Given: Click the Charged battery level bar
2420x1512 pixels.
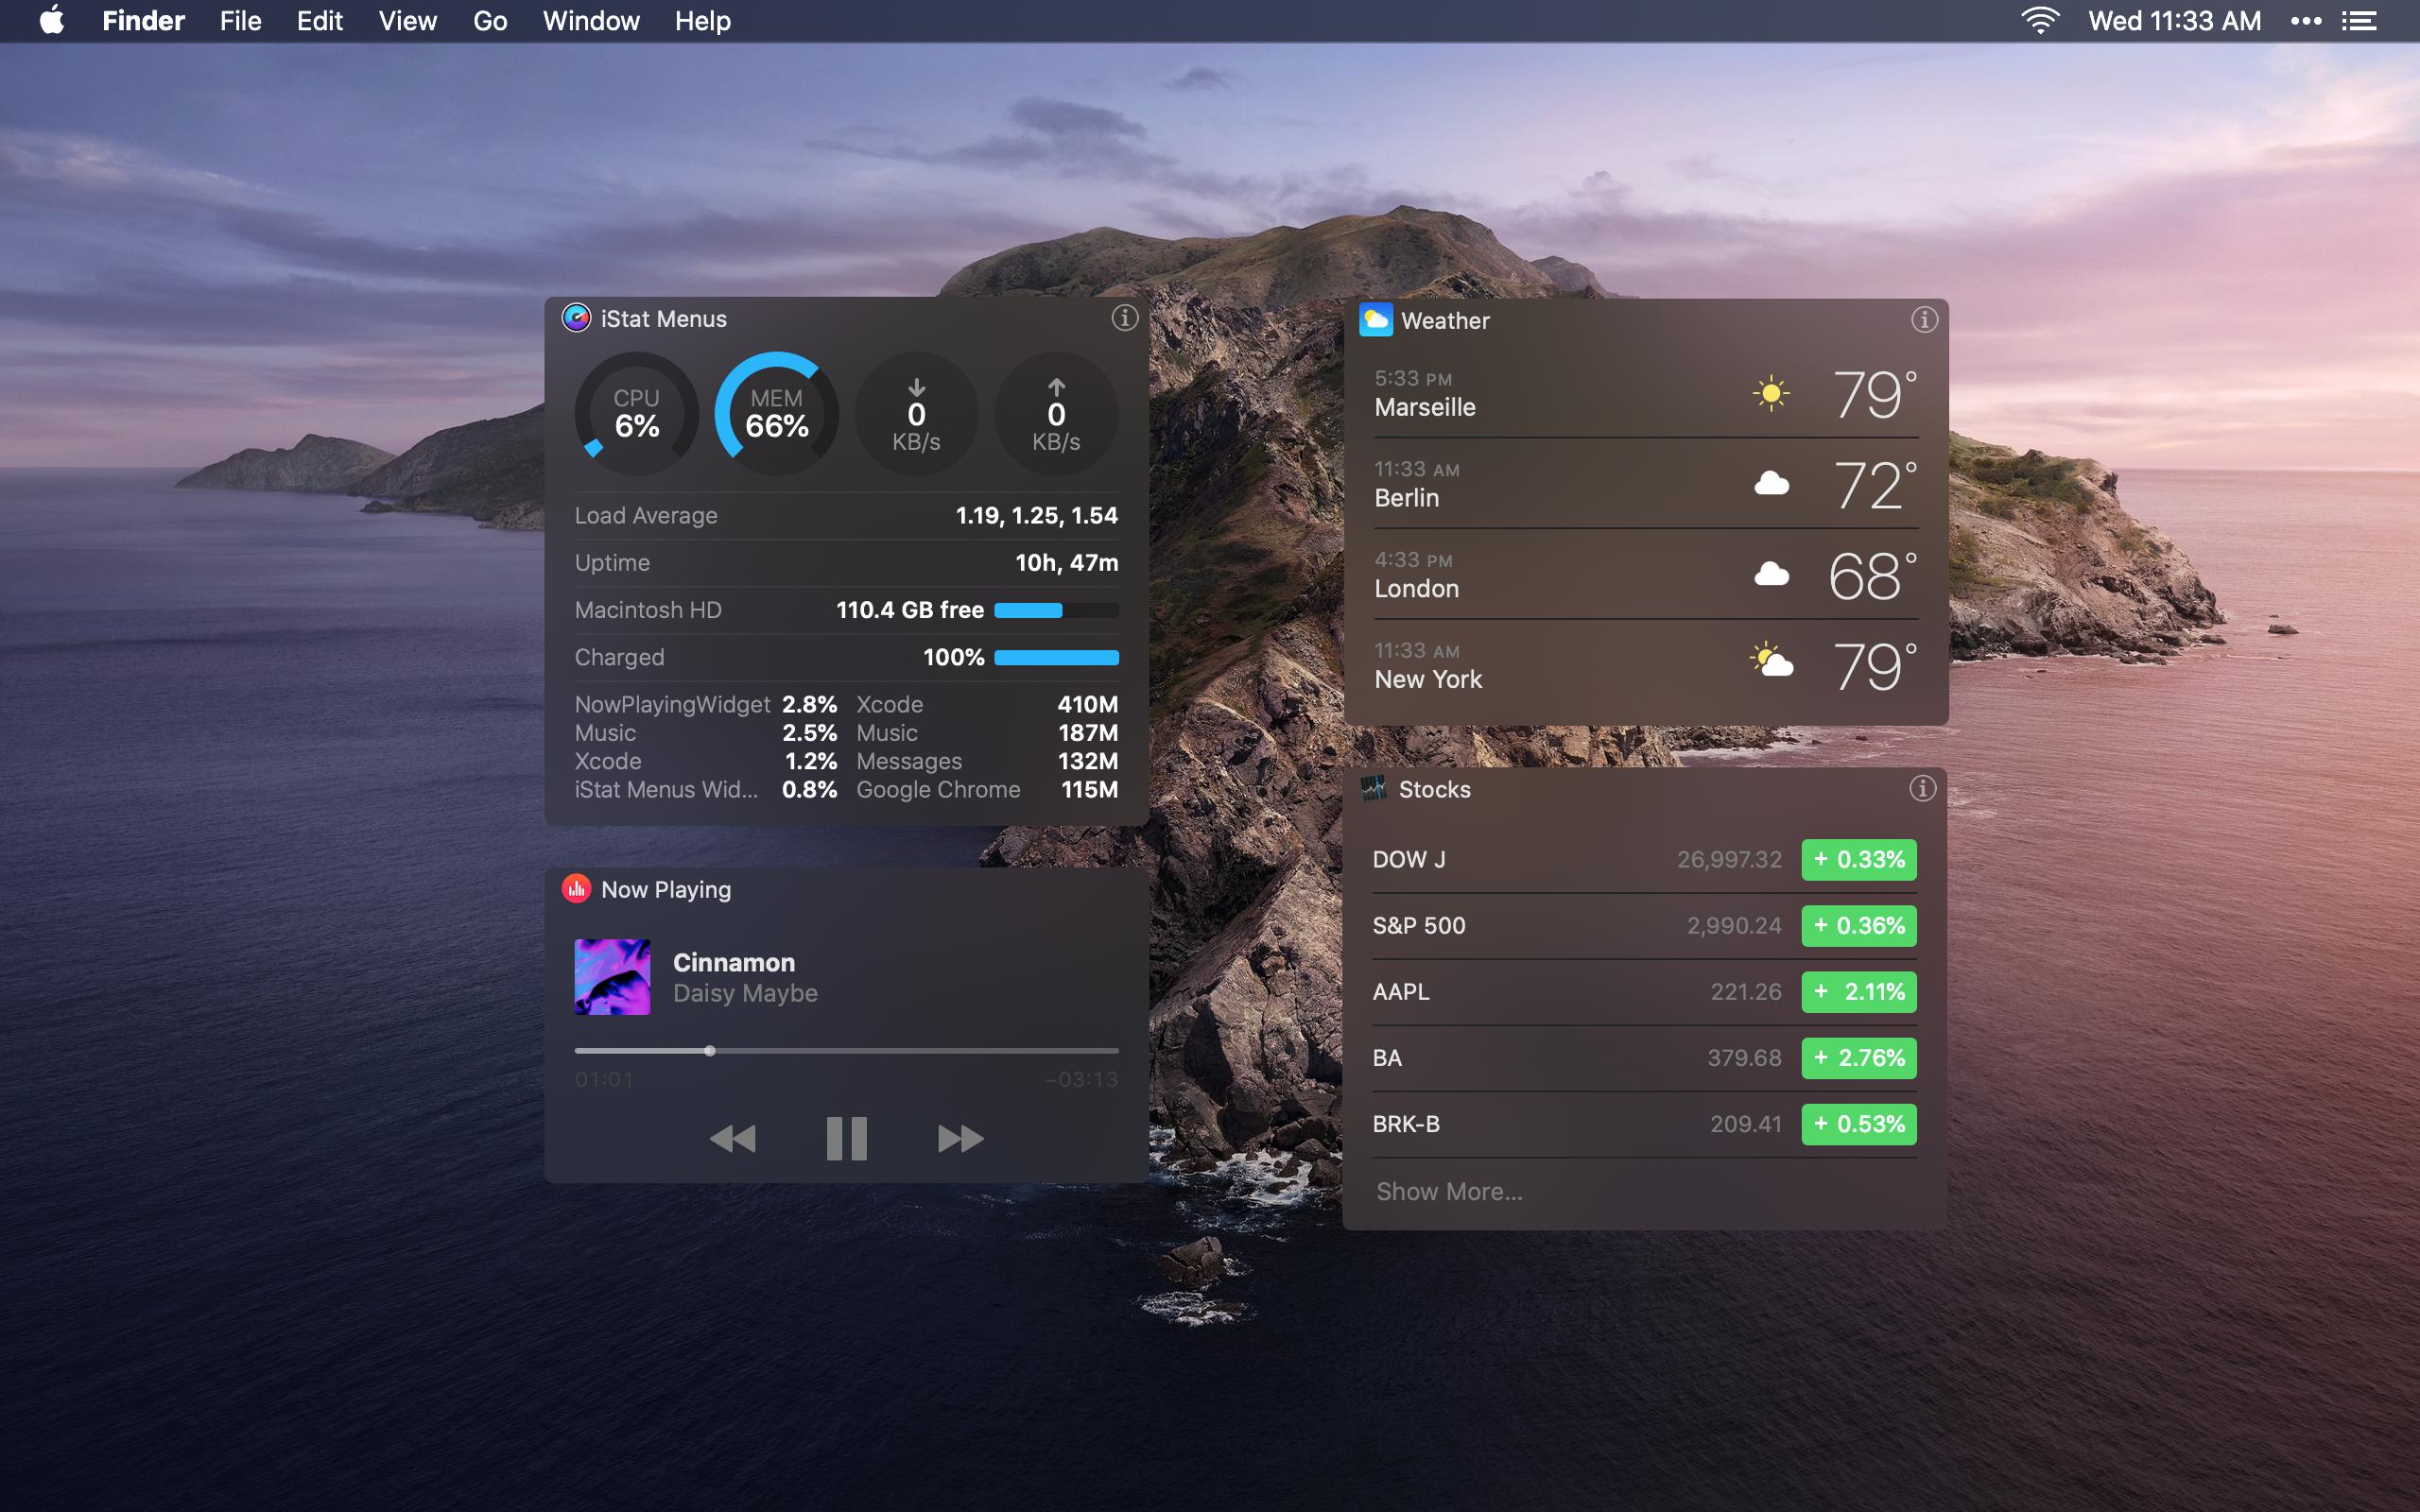Looking at the screenshot, I should (x=1056, y=657).
